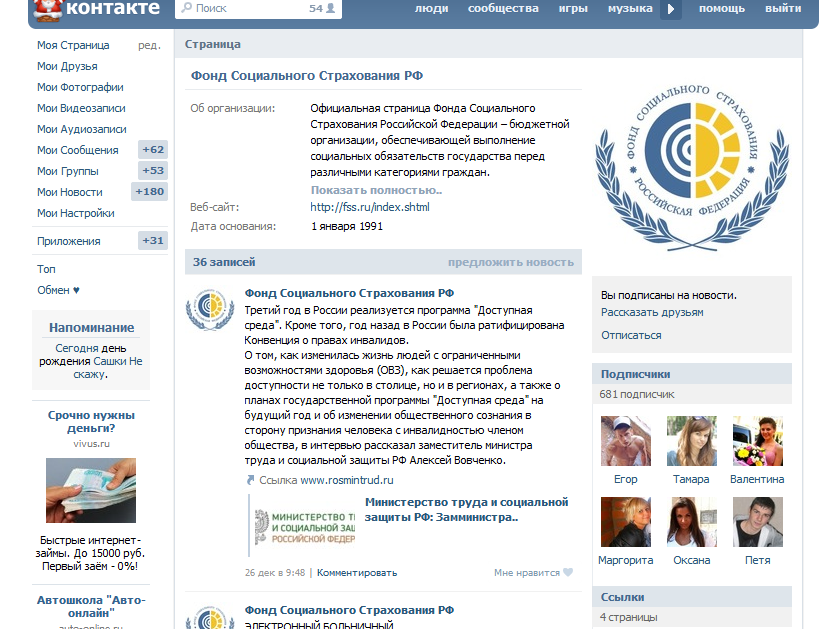Click the VKontakte logo in header

point(97,9)
